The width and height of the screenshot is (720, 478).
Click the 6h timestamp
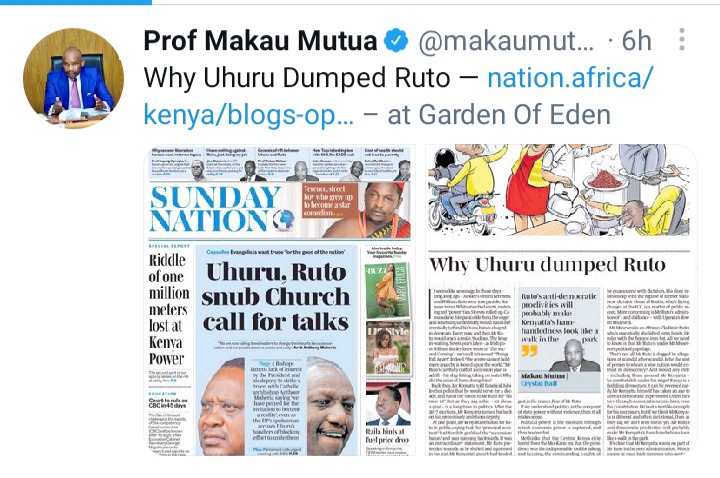636,40
